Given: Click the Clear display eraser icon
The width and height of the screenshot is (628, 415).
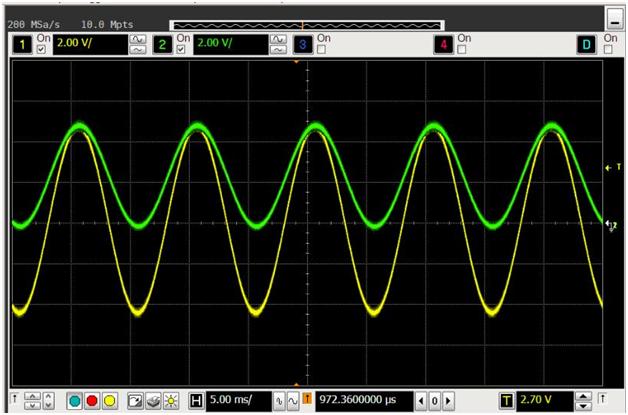Looking at the screenshot, I should pyautogui.click(x=153, y=400).
